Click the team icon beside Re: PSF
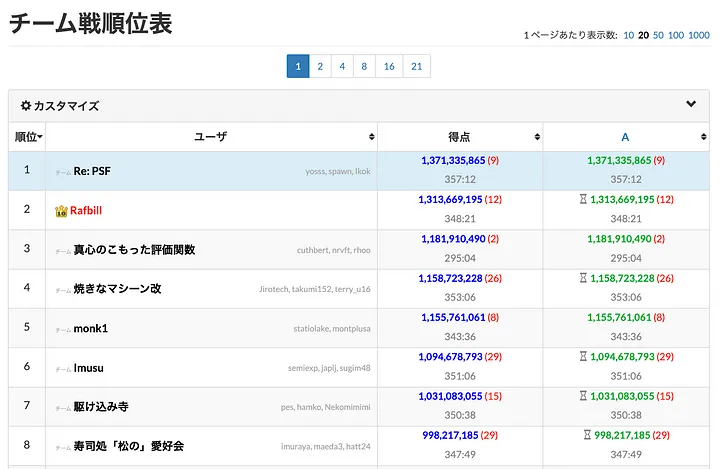Viewport: 720px width, 469px height. click(x=63, y=172)
